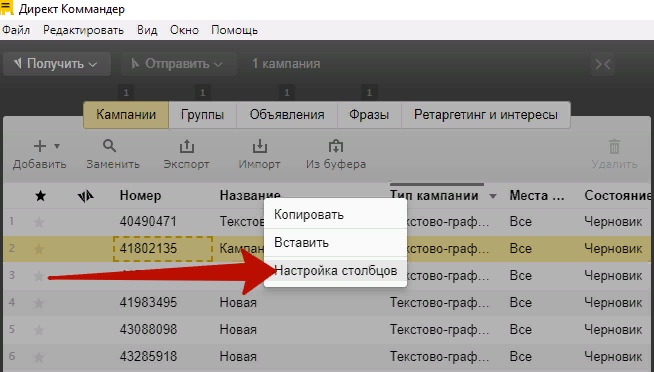
Task: Click the Заменить magnifier icon
Action: point(109,146)
